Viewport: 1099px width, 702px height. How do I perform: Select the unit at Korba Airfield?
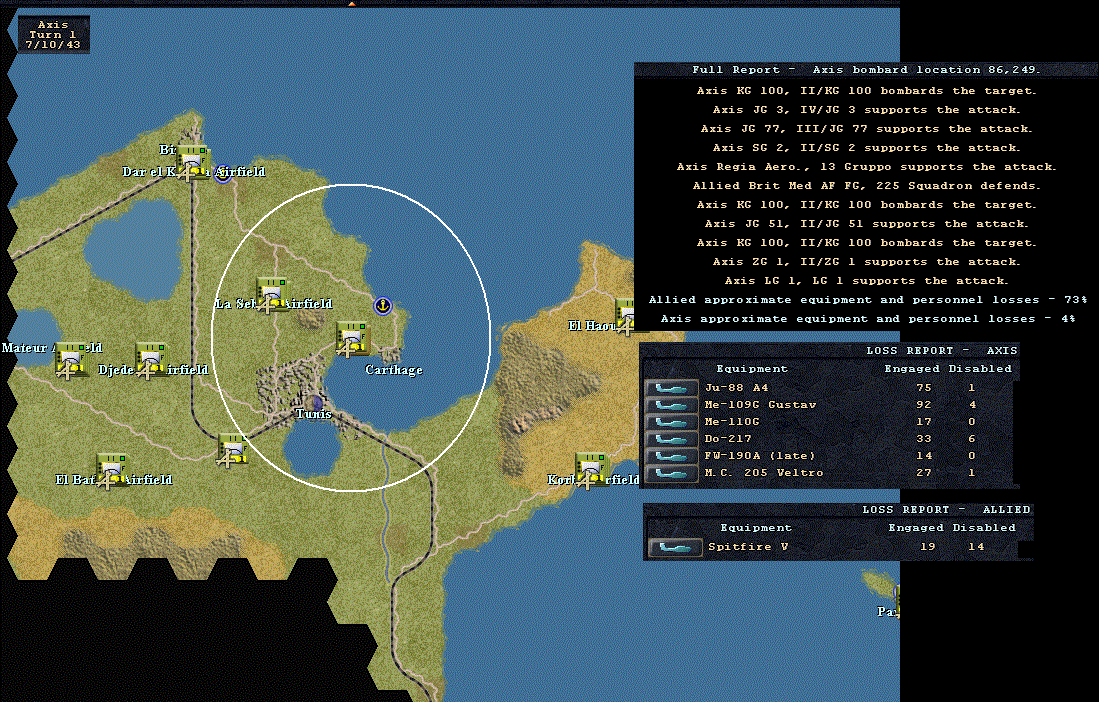[591, 471]
